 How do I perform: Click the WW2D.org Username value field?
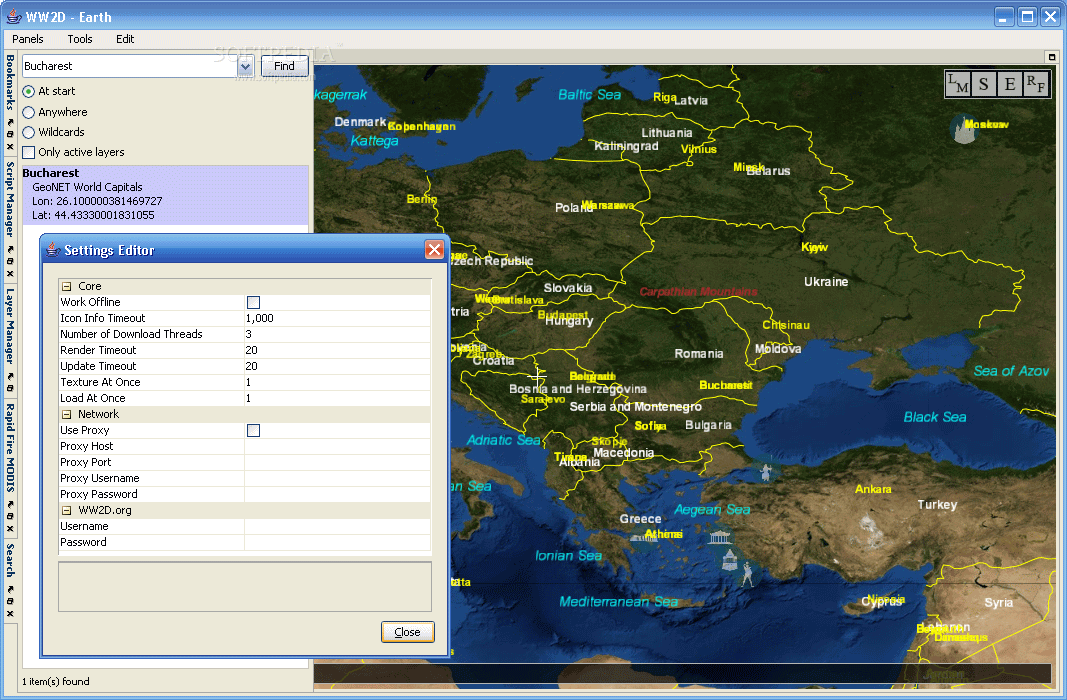pos(337,526)
